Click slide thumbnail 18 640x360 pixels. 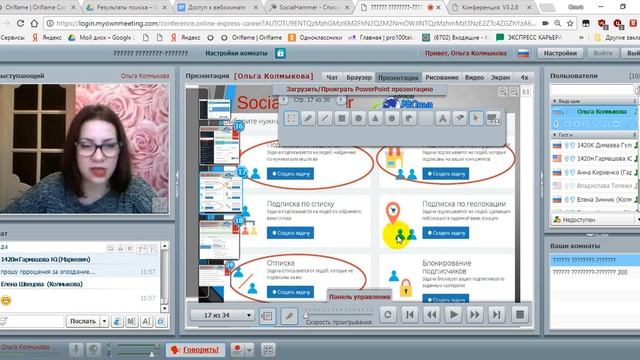(219, 239)
